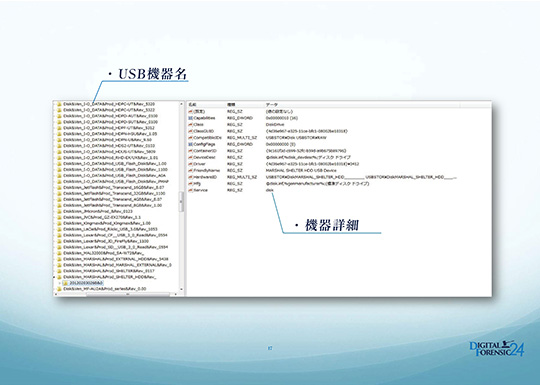The height and width of the screenshot is (385, 540).
Task: Click the ConfigFlags binary value icon
Action: 190,144
